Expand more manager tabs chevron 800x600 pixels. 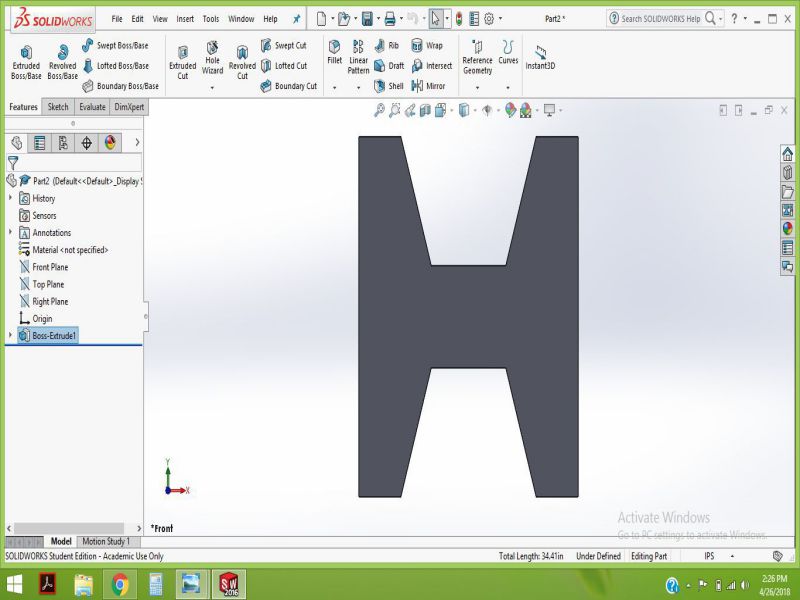tap(137, 142)
